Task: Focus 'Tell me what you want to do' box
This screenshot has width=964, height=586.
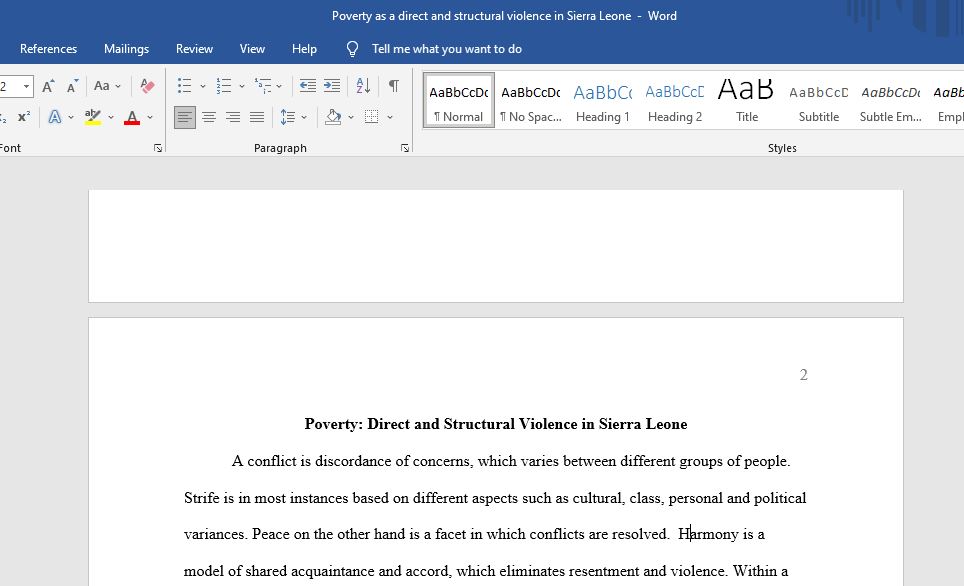Action: coord(447,49)
